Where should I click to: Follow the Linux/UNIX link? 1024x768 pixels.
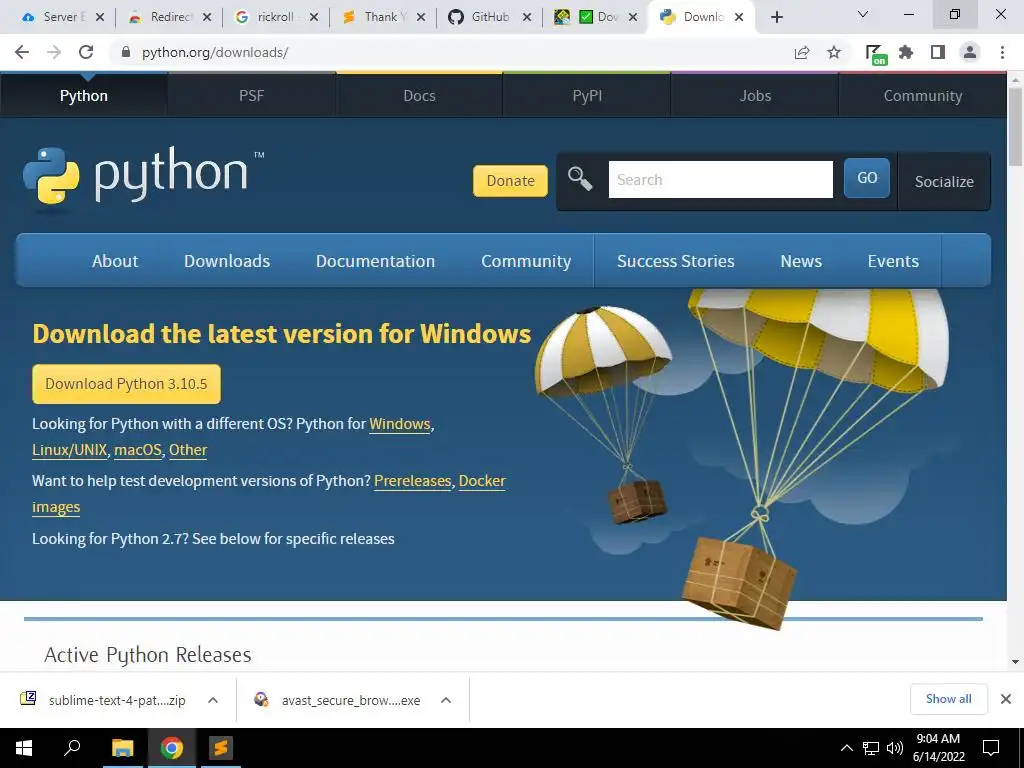[69, 450]
